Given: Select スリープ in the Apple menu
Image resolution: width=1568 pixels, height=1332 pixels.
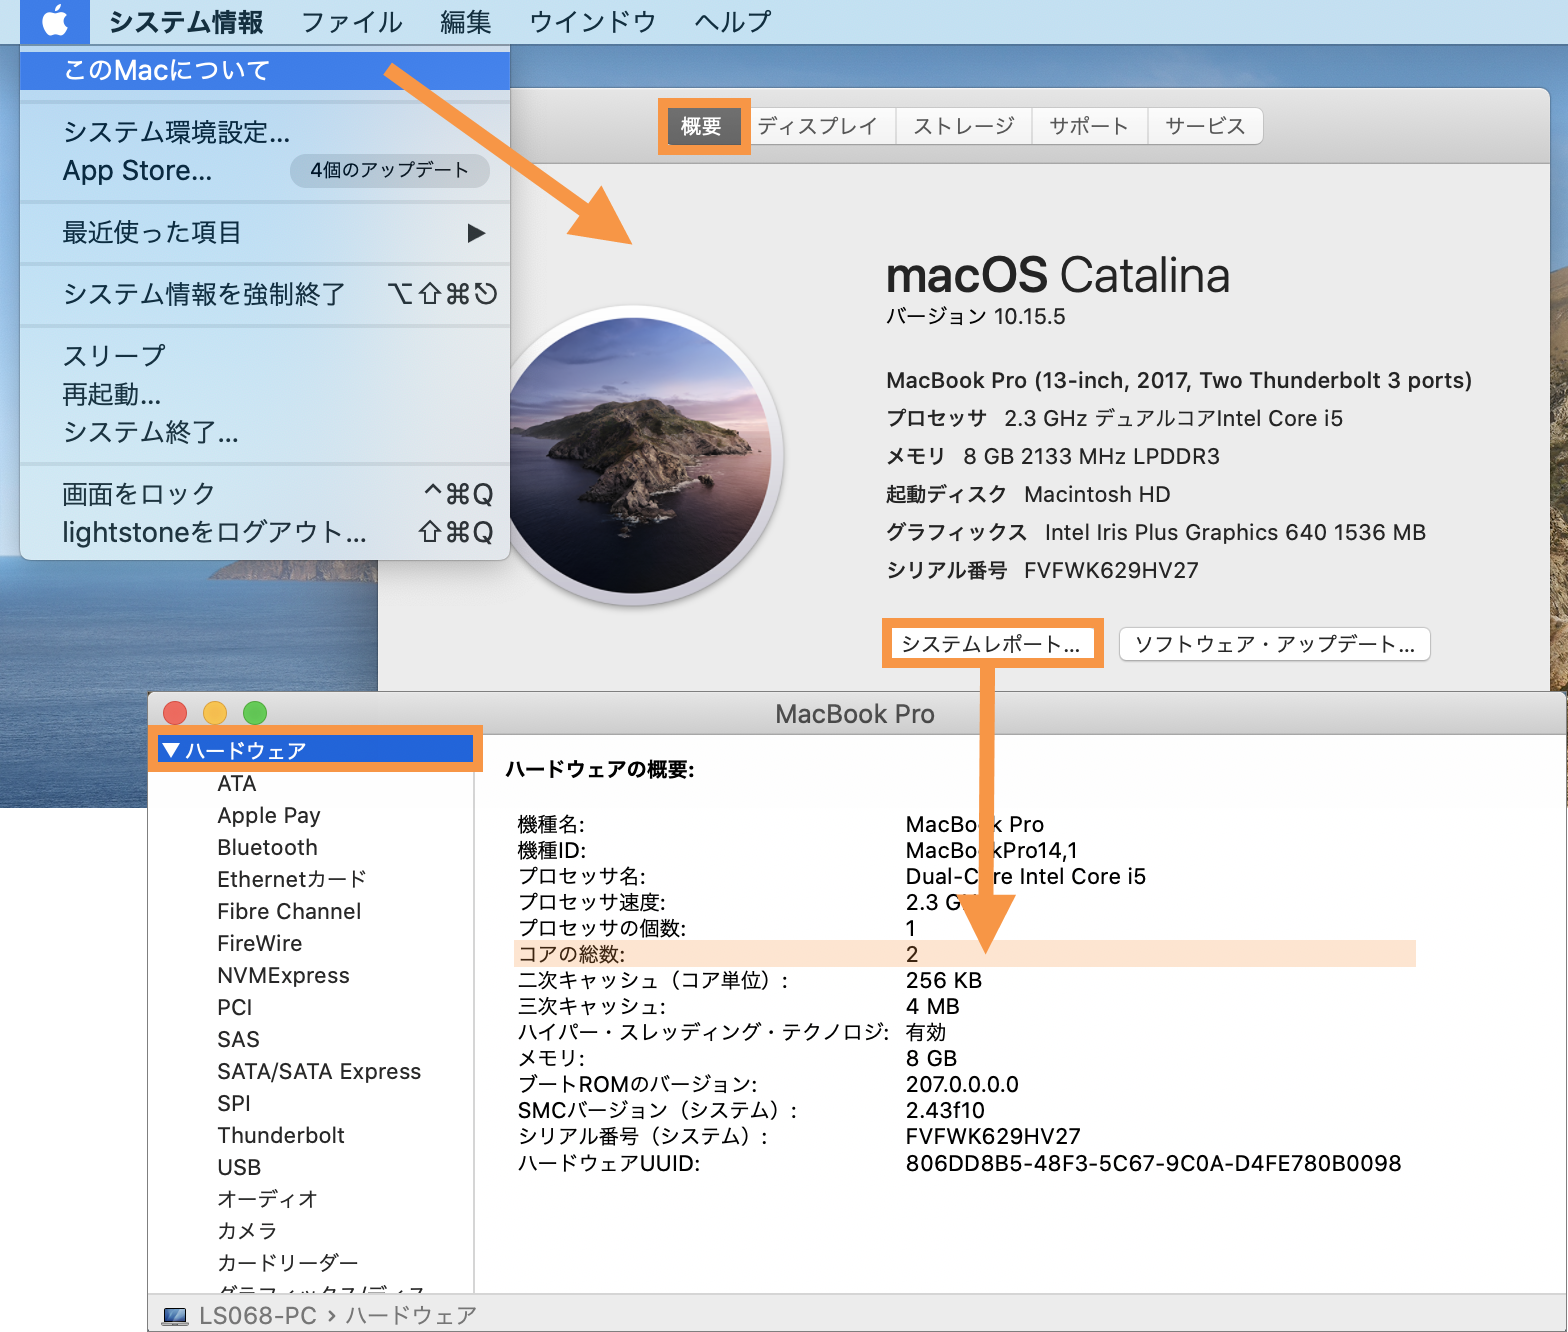Looking at the screenshot, I should pyautogui.click(x=265, y=356).
